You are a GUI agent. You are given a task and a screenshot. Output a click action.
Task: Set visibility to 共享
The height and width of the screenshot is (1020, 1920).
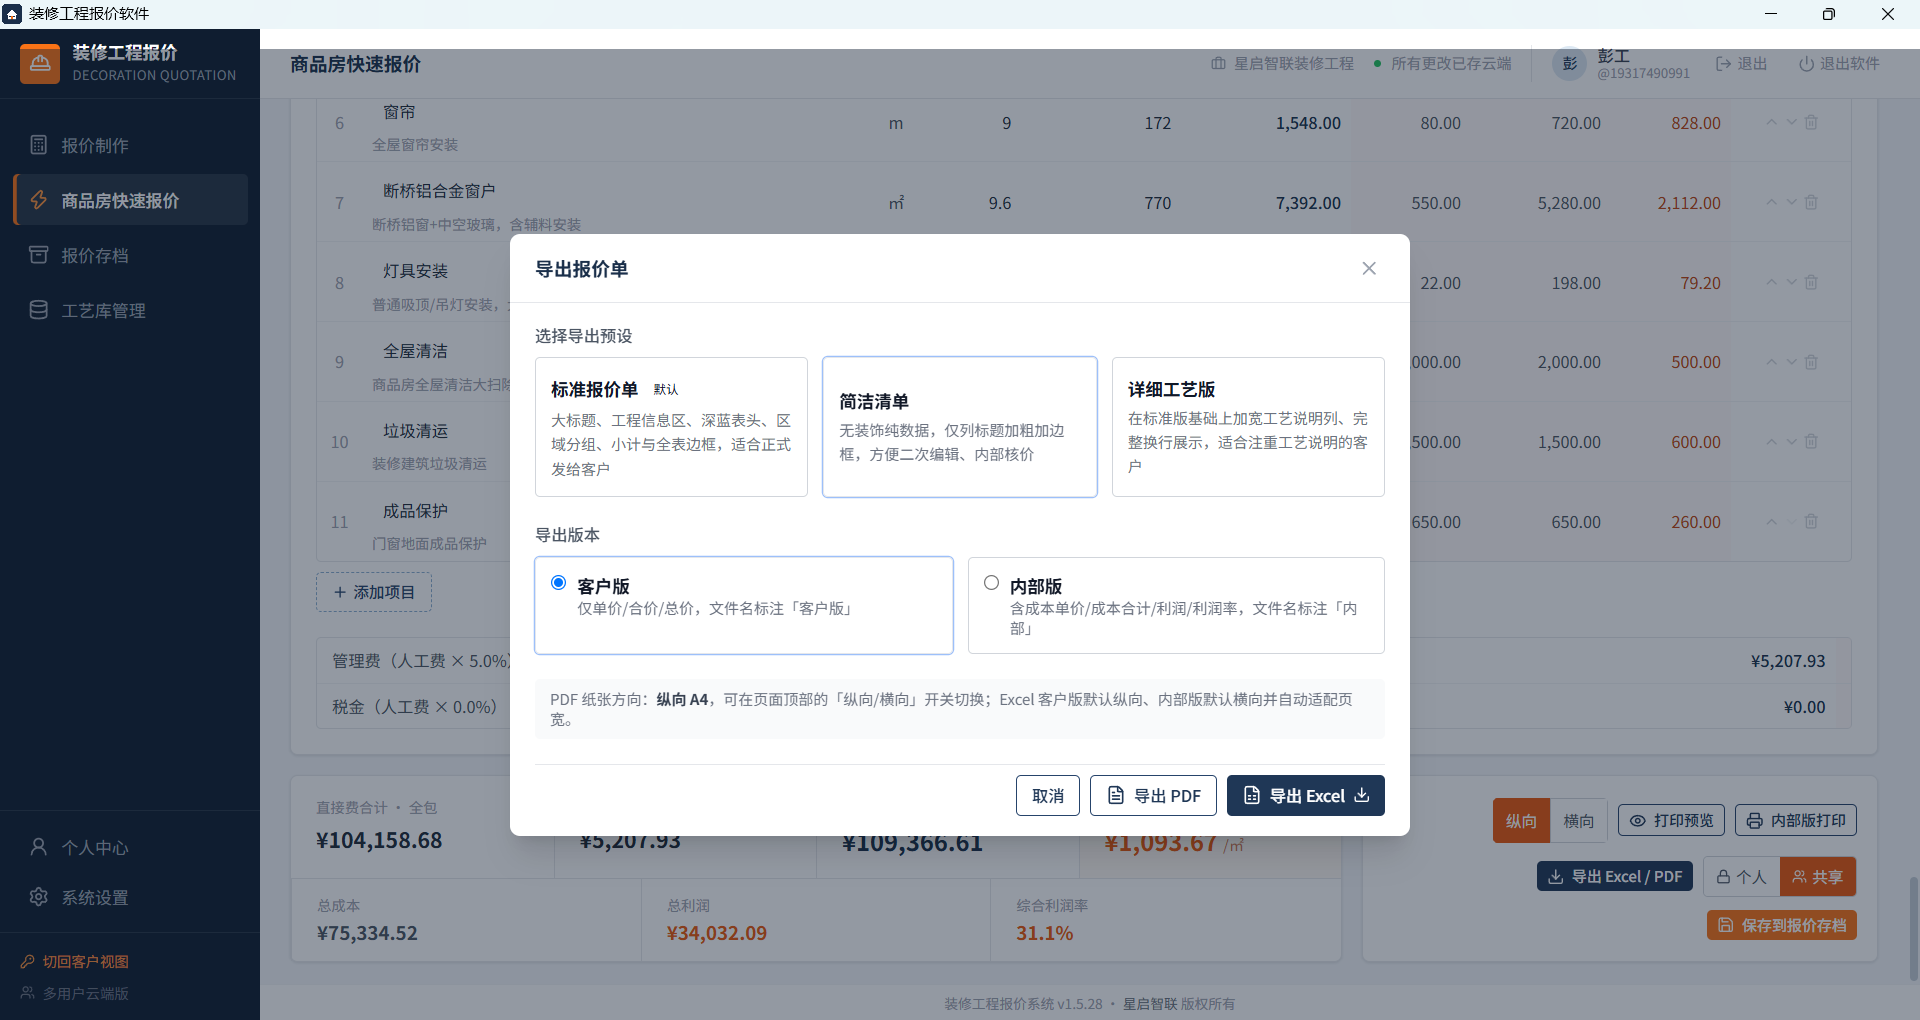click(1818, 877)
